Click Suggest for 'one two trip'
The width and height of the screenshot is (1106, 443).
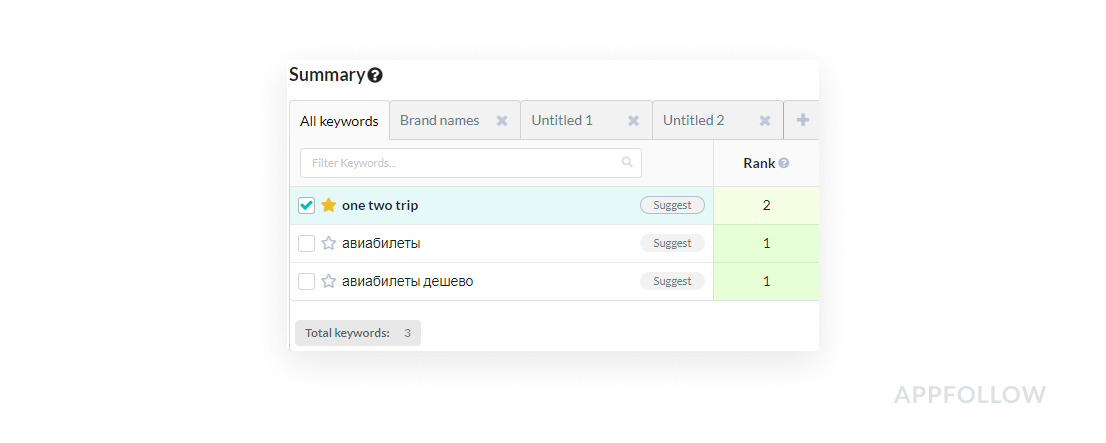pos(672,205)
